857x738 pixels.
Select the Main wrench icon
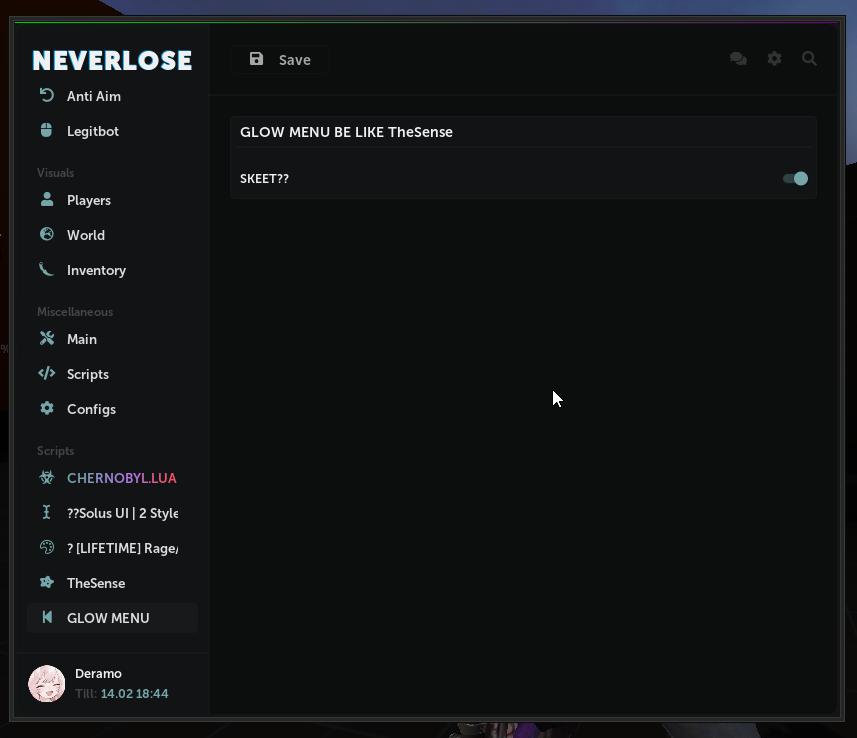46,338
